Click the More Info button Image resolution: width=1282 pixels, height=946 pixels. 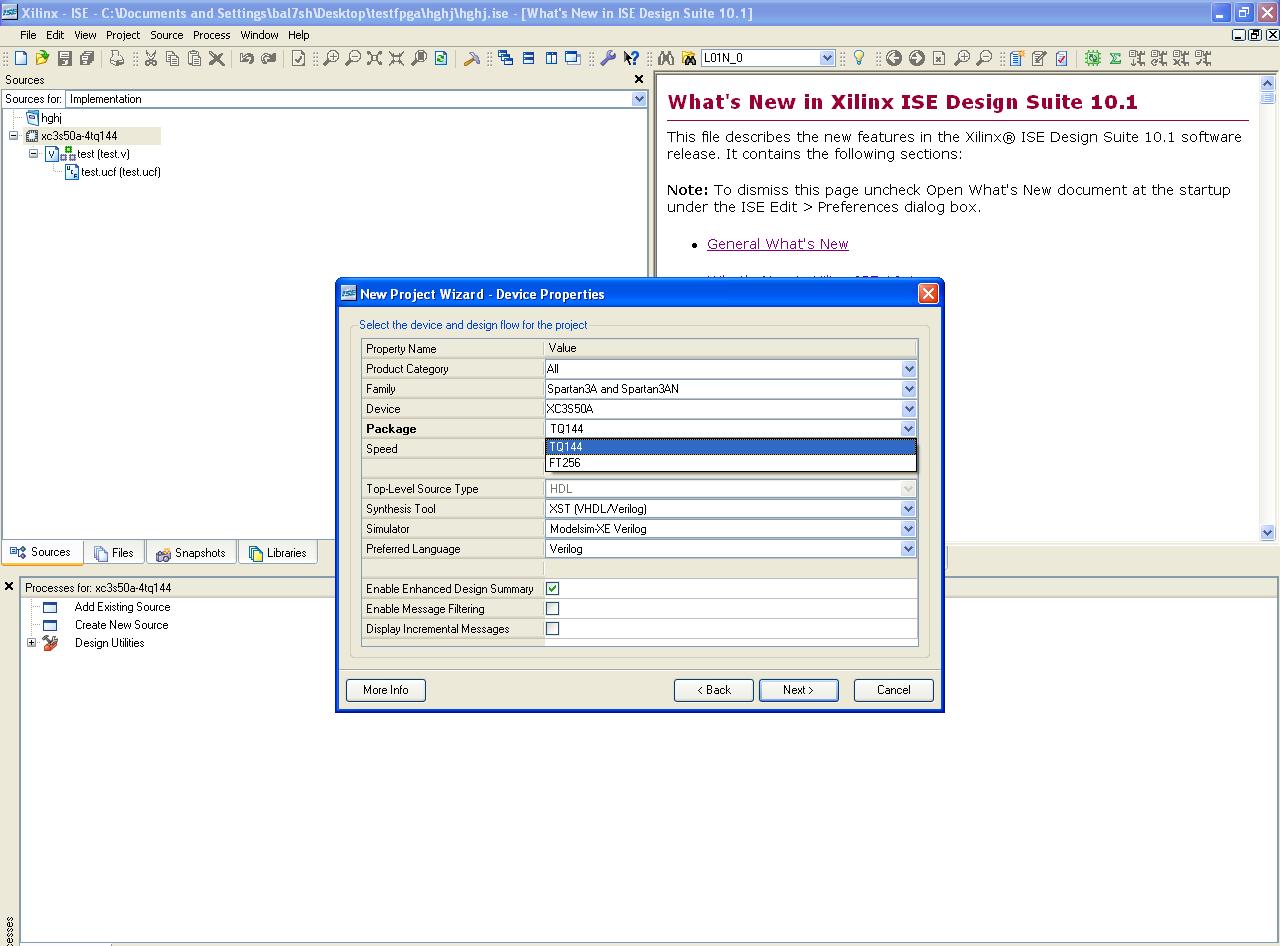pos(385,690)
